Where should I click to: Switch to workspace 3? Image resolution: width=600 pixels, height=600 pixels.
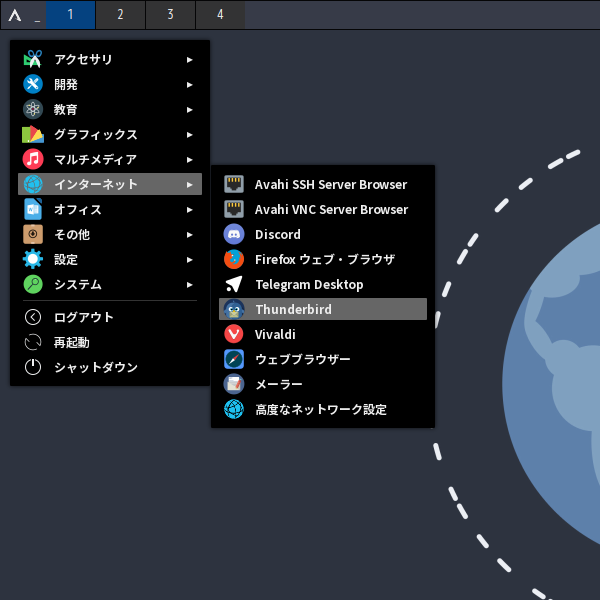pos(170,15)
